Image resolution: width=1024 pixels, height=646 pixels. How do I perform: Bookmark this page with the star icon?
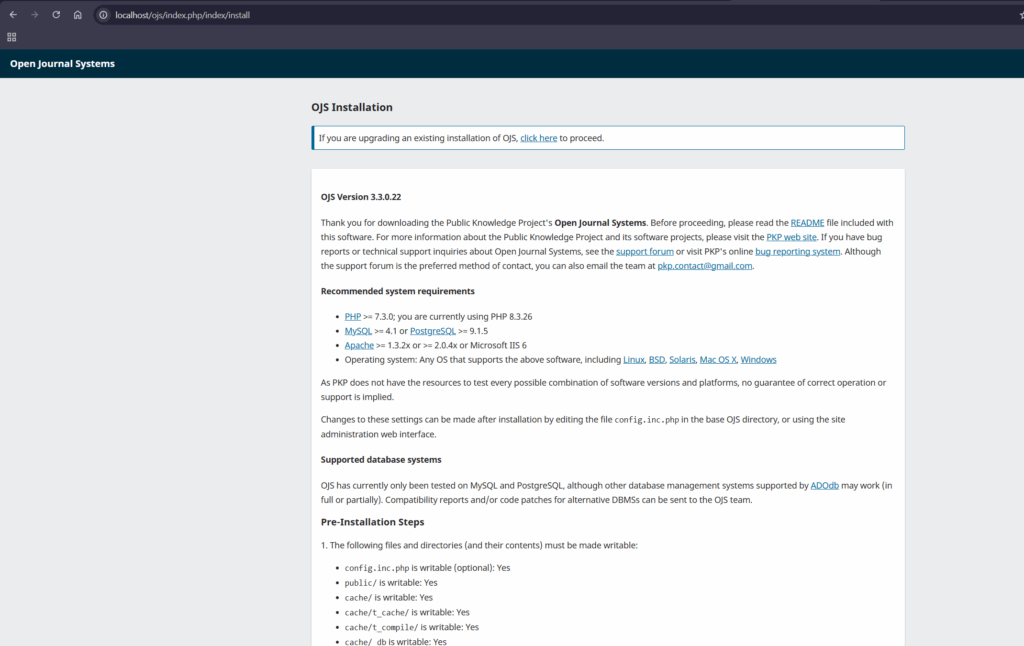pos(1020,15)
